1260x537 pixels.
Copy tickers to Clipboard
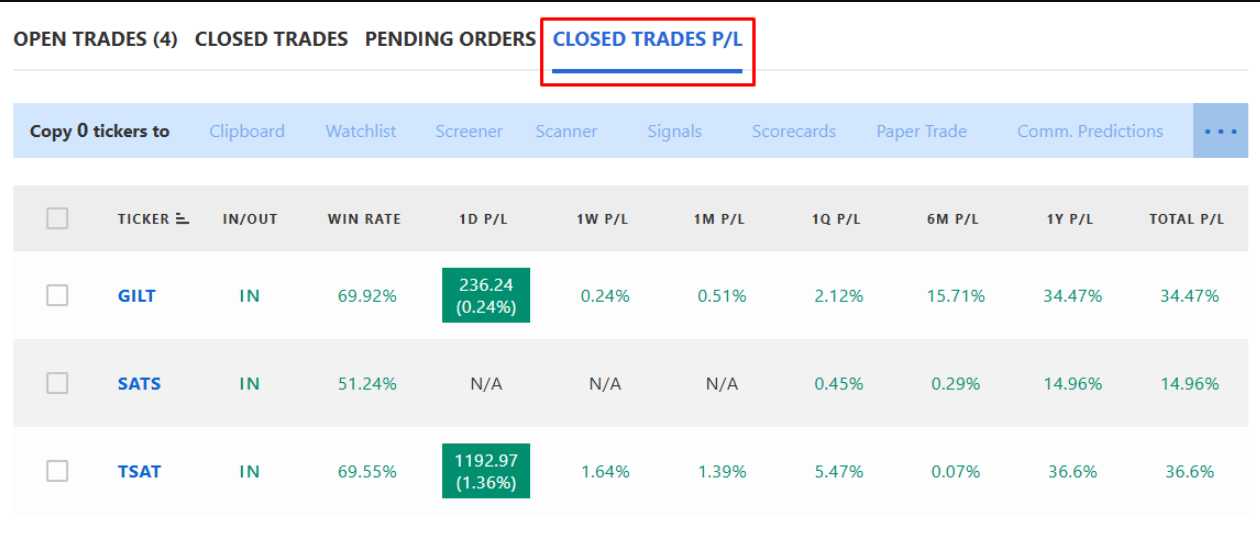click(247, 131)
